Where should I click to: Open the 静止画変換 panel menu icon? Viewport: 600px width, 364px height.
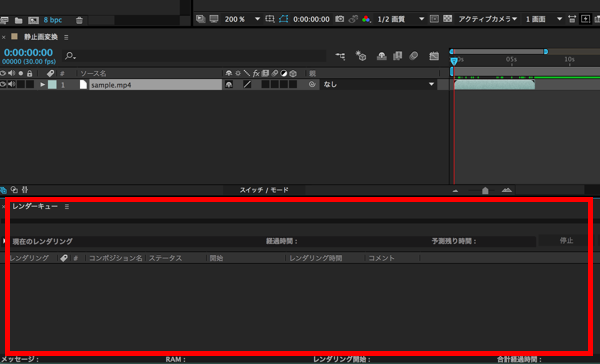coord(66,37)
